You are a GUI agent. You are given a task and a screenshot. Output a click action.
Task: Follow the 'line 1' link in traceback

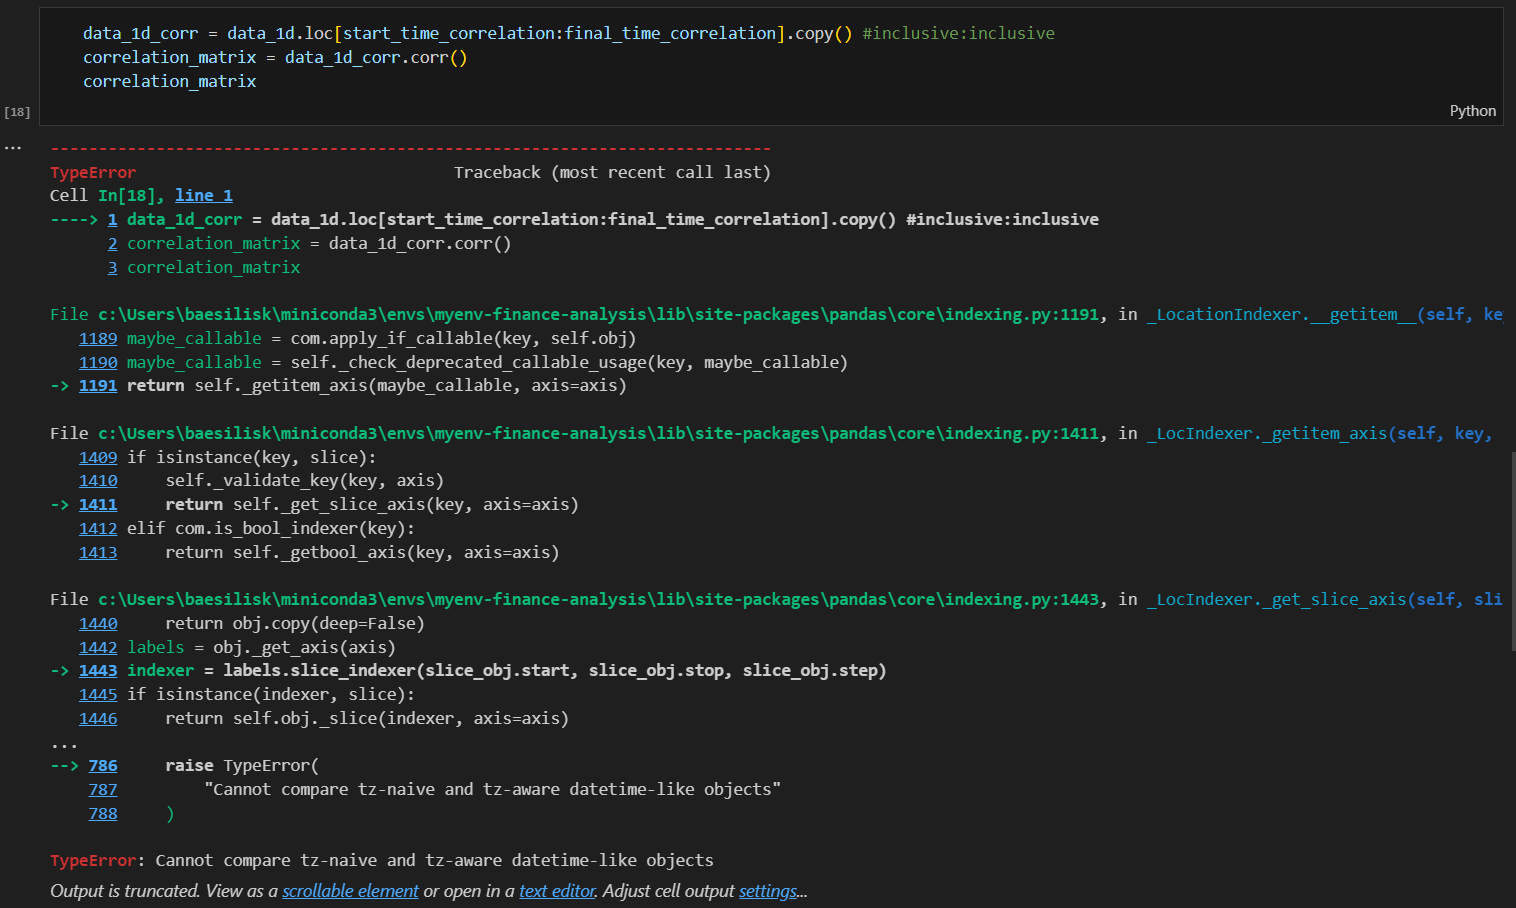click(x=204, y=196)
